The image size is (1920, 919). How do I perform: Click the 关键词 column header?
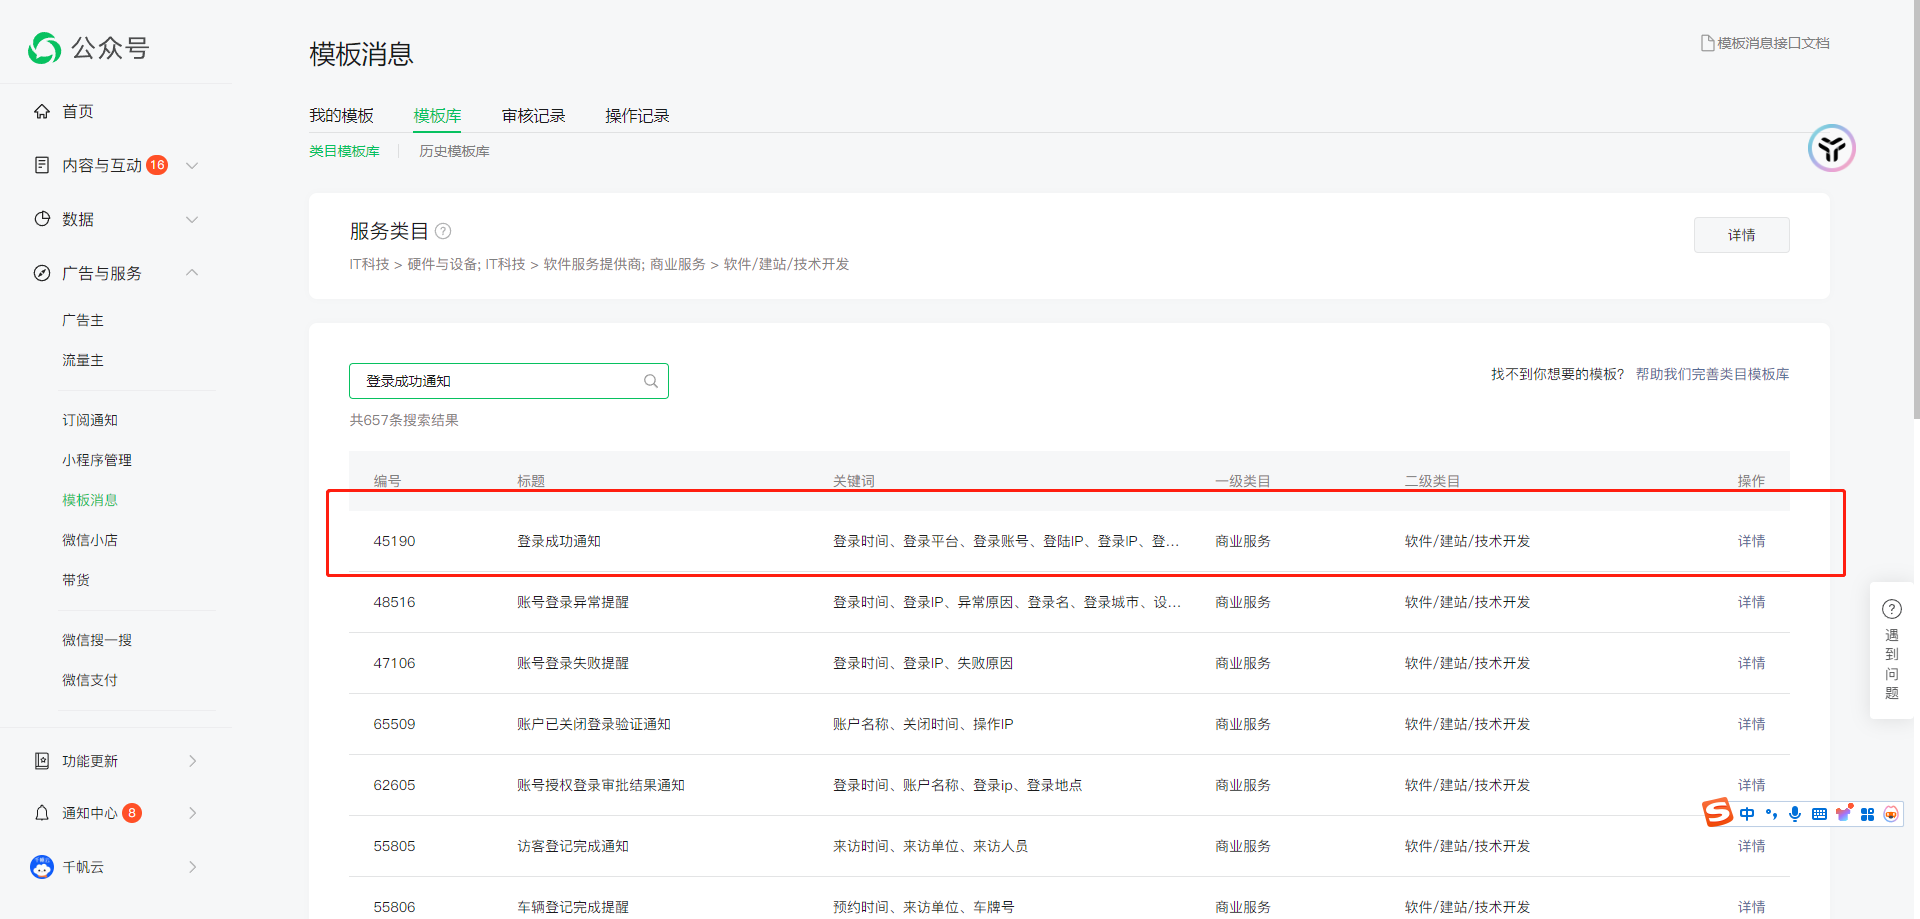pyautogui.click(x=854, y=481)
